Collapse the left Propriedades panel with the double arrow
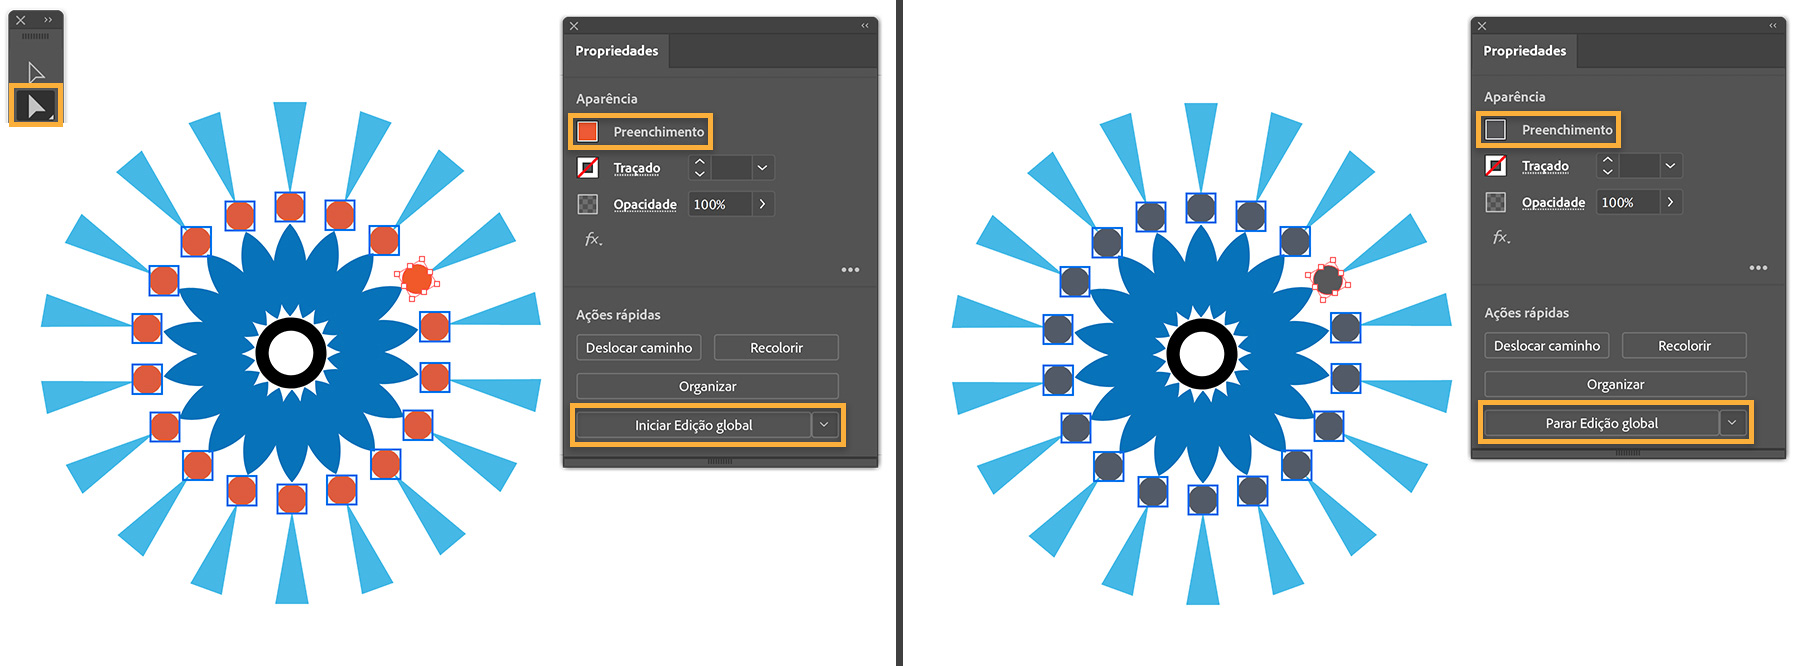The height and width of the screenshot is (666, 1800). tap(865, 26)
